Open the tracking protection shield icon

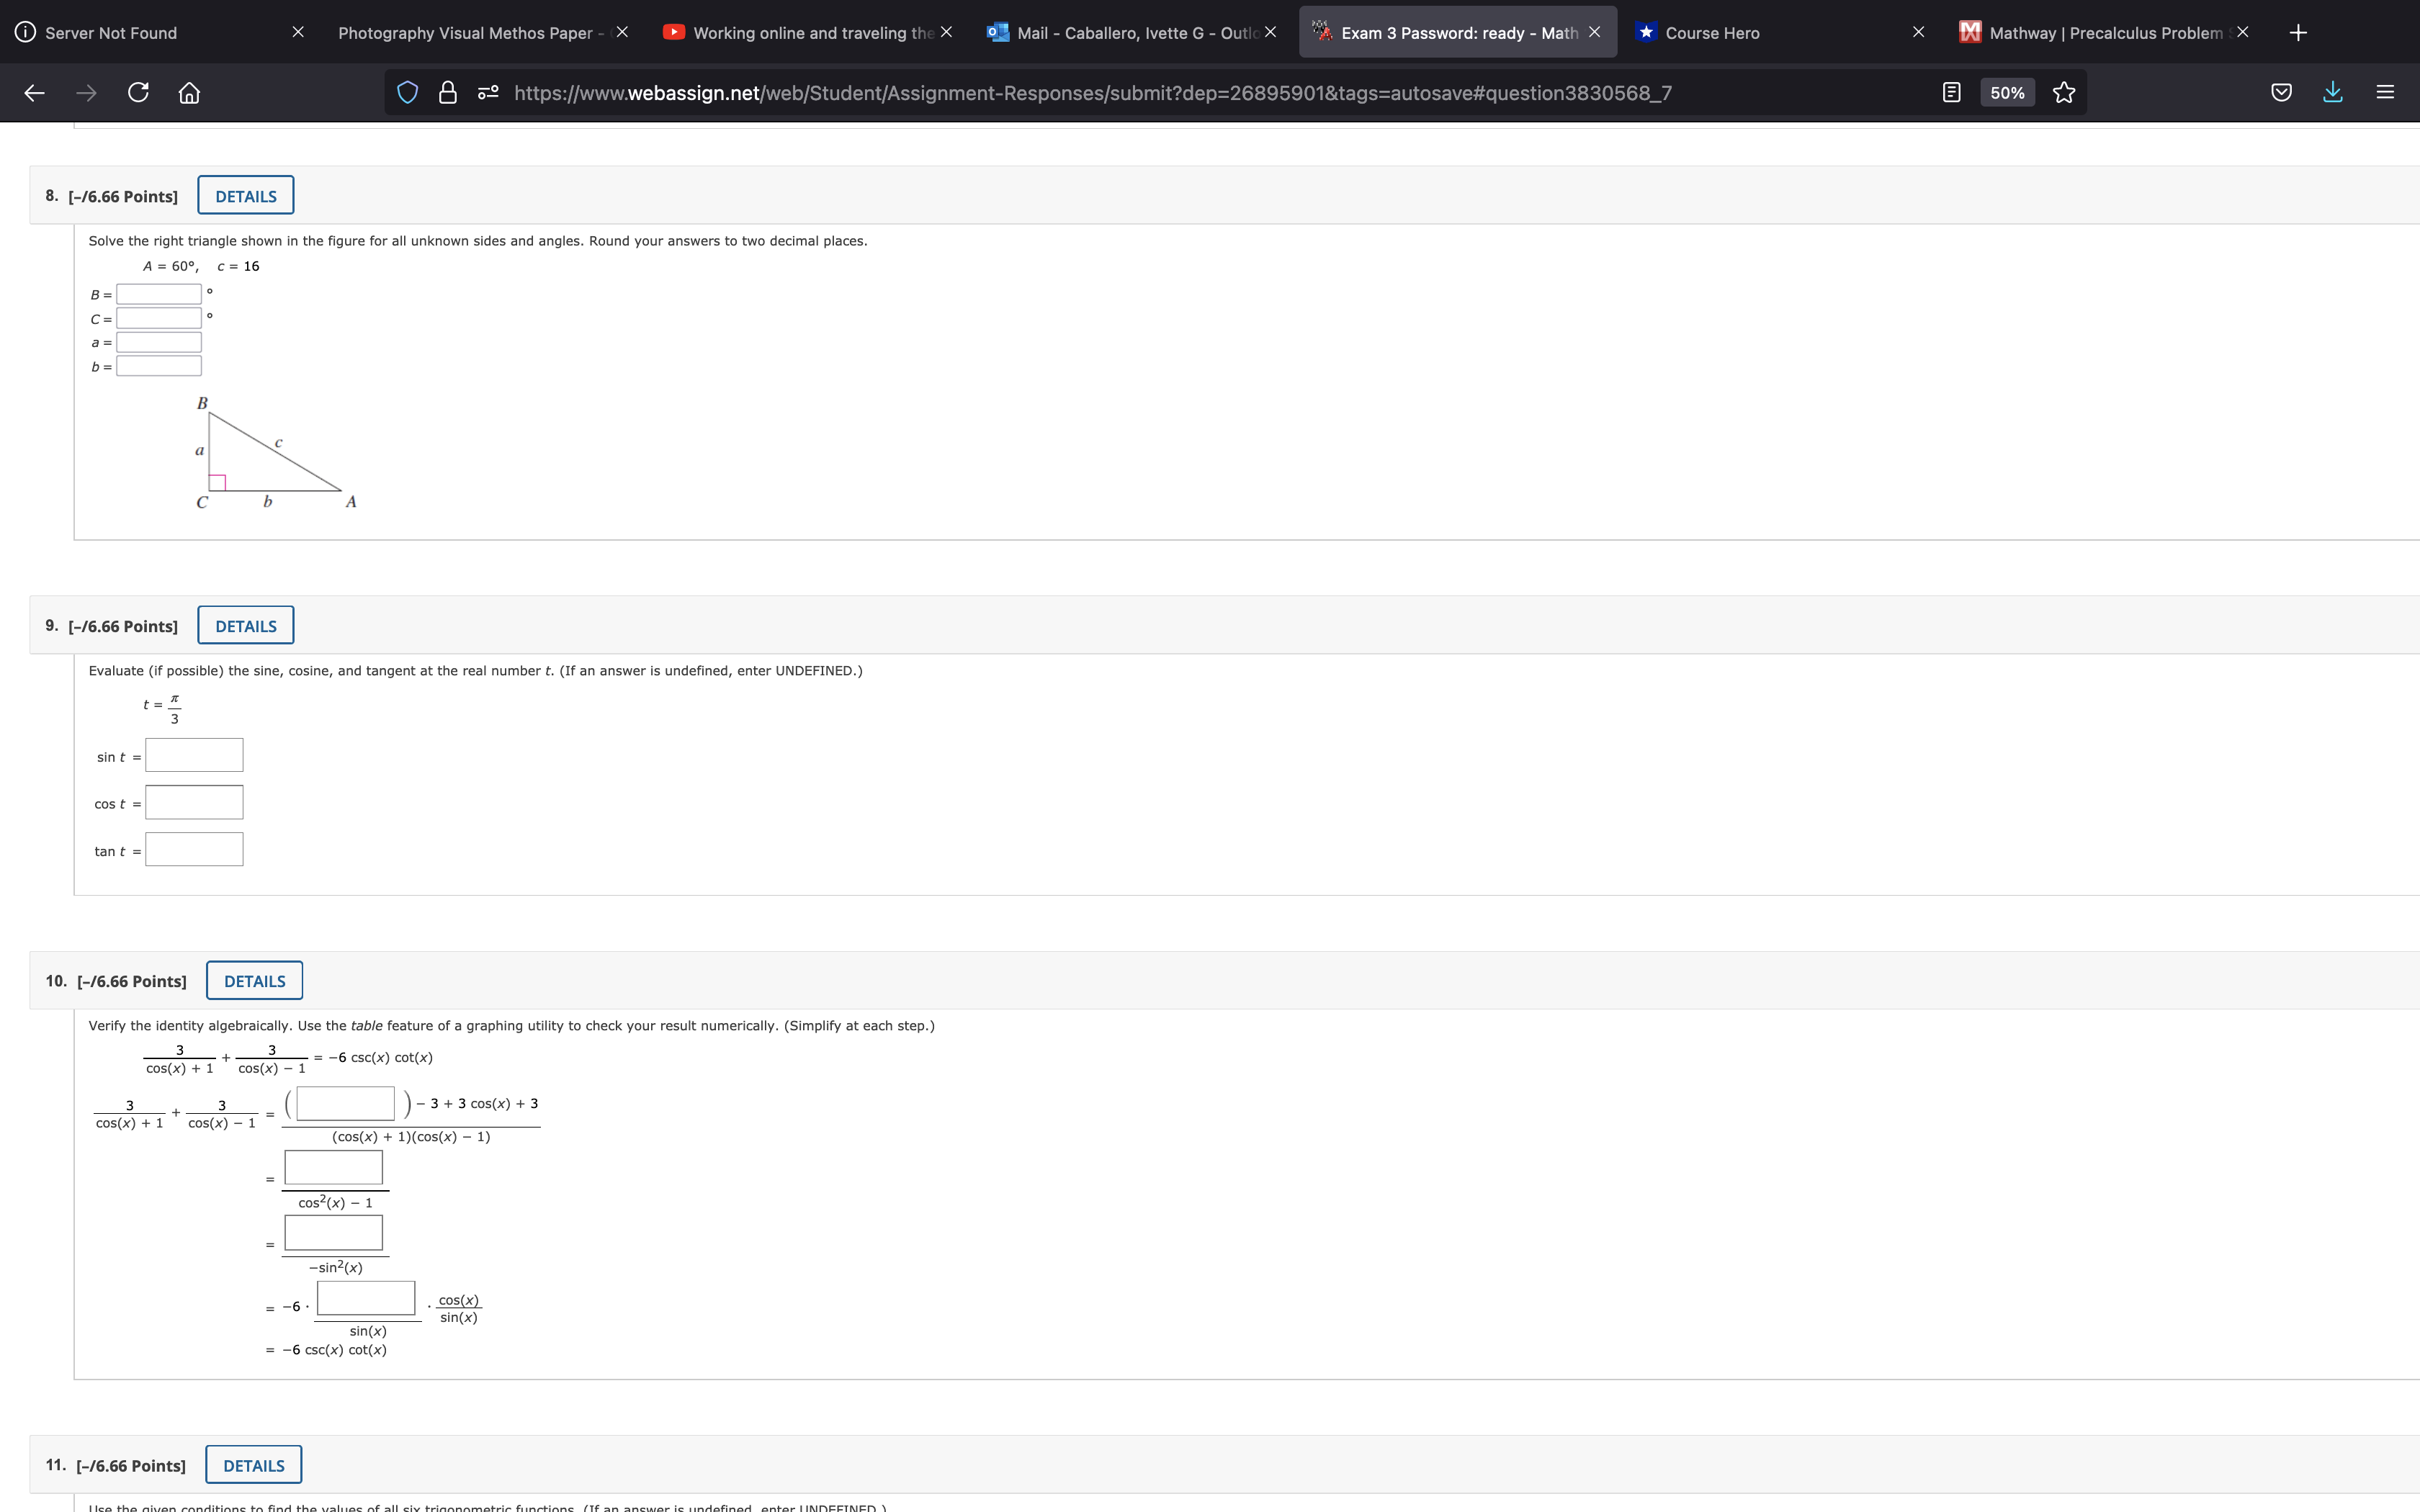pos(407,93)
